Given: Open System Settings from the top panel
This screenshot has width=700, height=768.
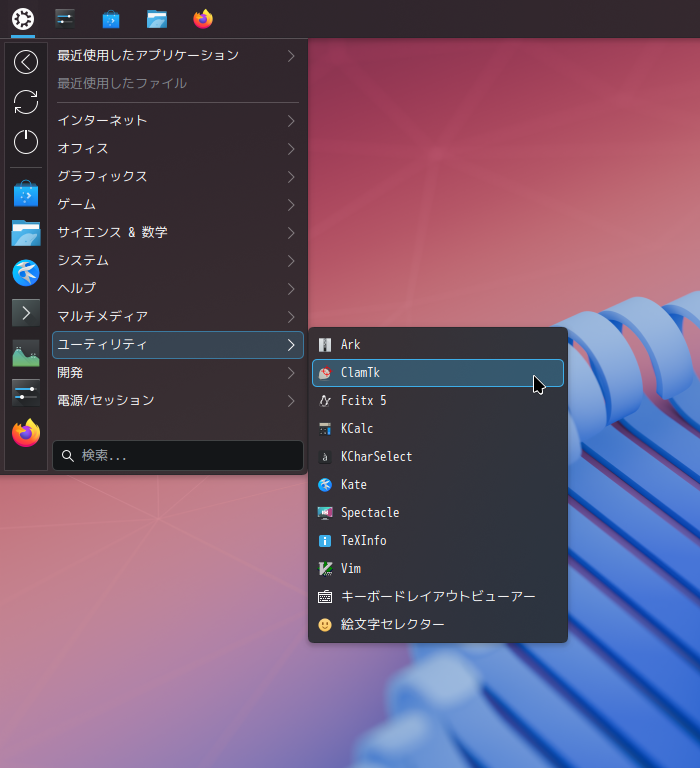Looking at the screenshot, I should coord(65,19).
